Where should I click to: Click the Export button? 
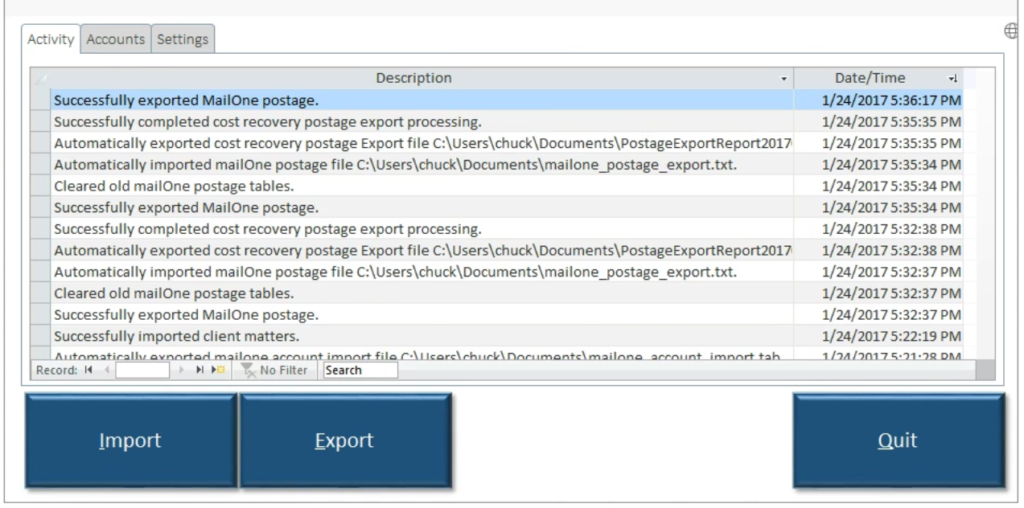(x=345, y=441)
